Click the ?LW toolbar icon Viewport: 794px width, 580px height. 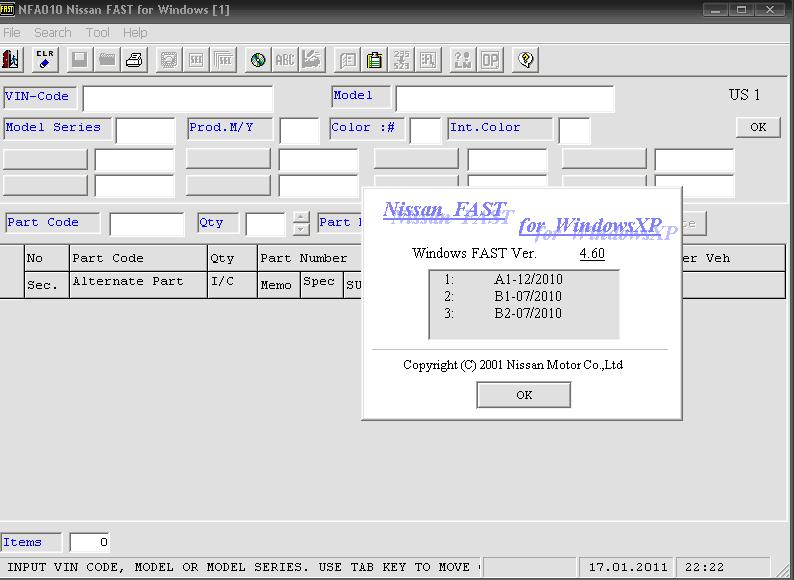coord(463,60)
